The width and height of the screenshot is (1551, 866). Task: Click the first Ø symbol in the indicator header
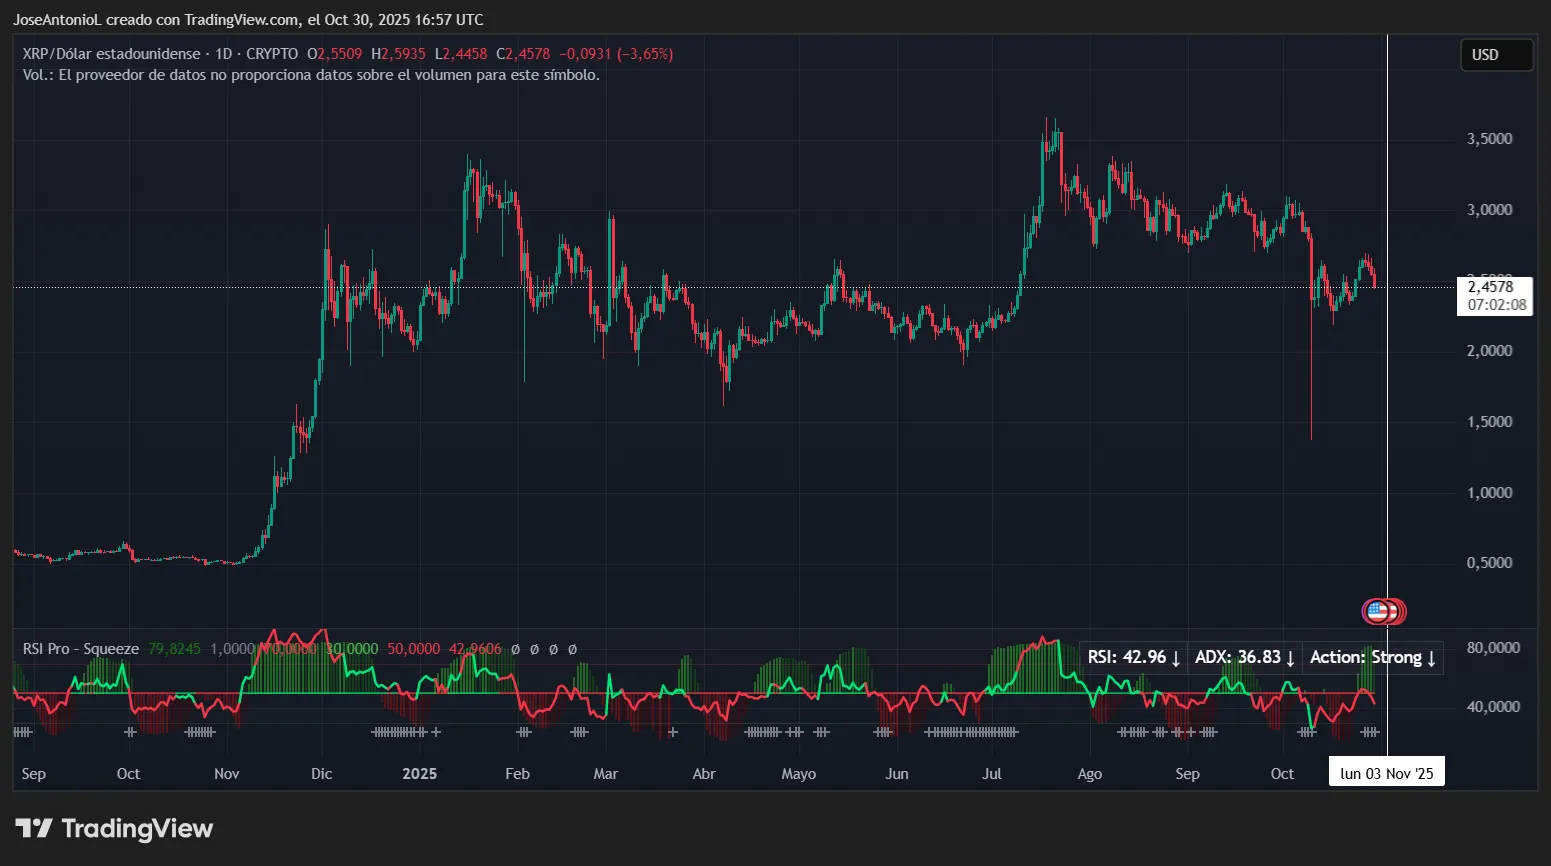tap(515, 649)
